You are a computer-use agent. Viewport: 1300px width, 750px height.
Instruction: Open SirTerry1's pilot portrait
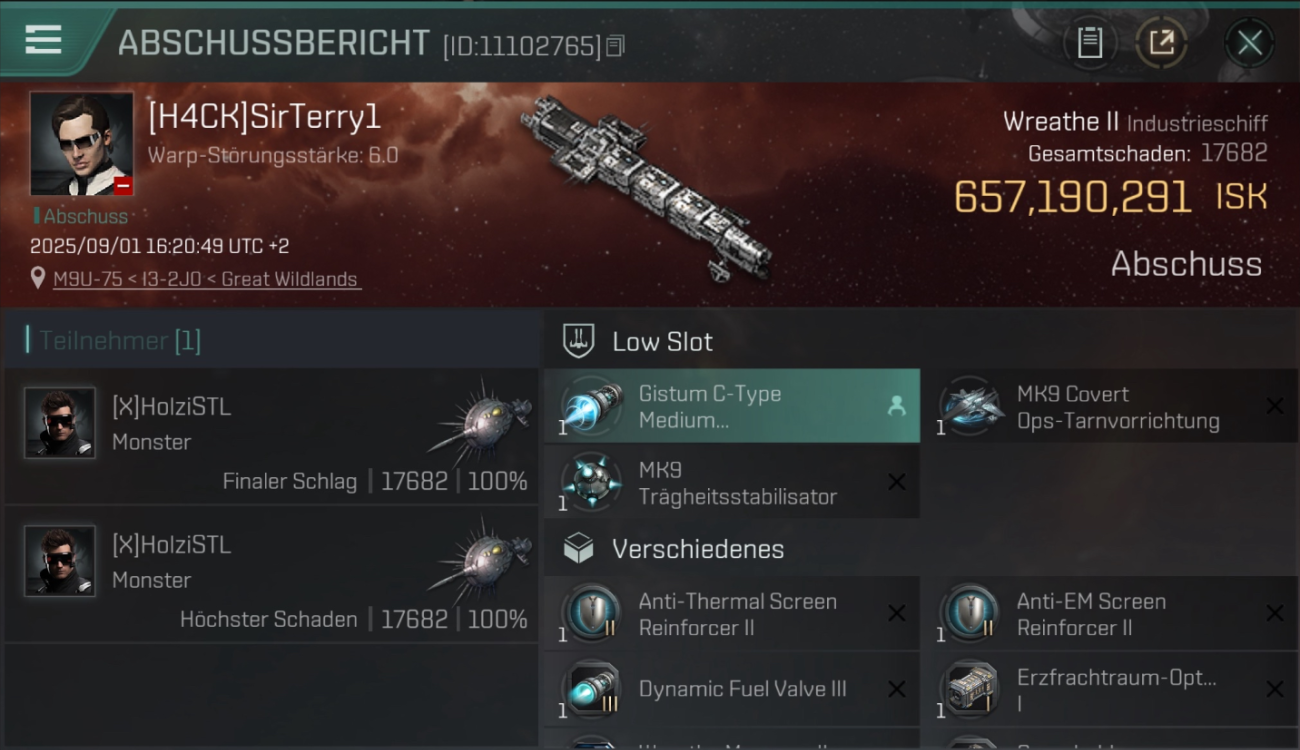pyautogui.click(x=81, y=144)
